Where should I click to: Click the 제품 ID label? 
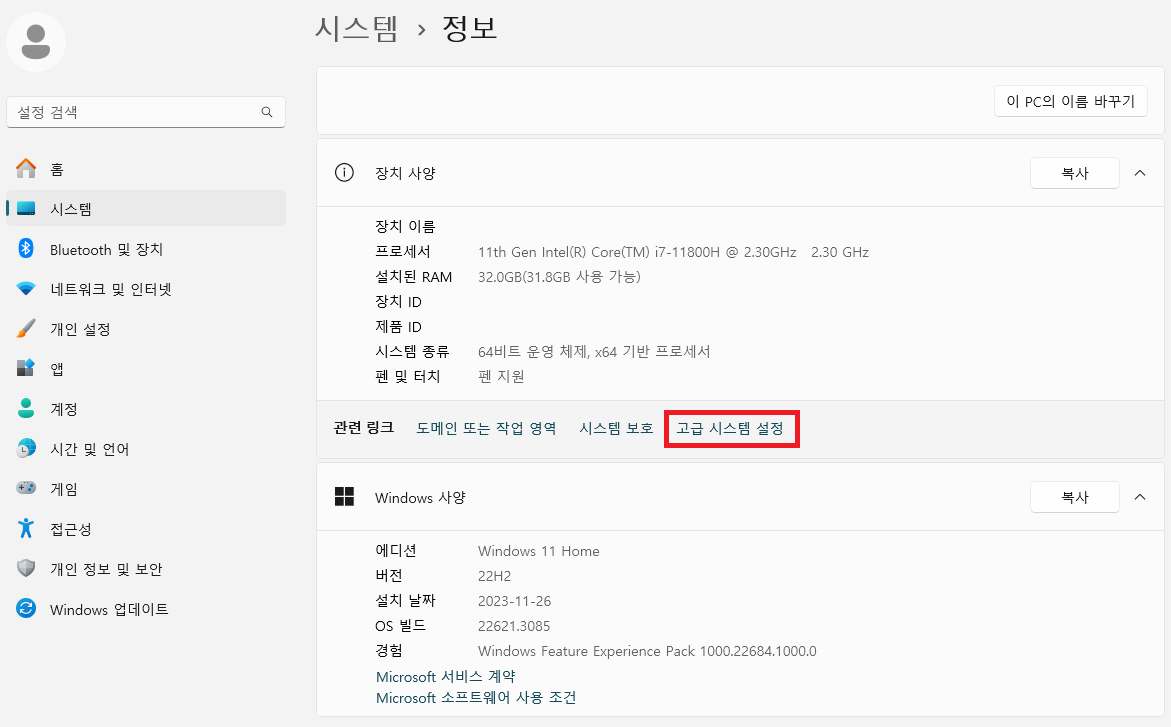(398, 327)
